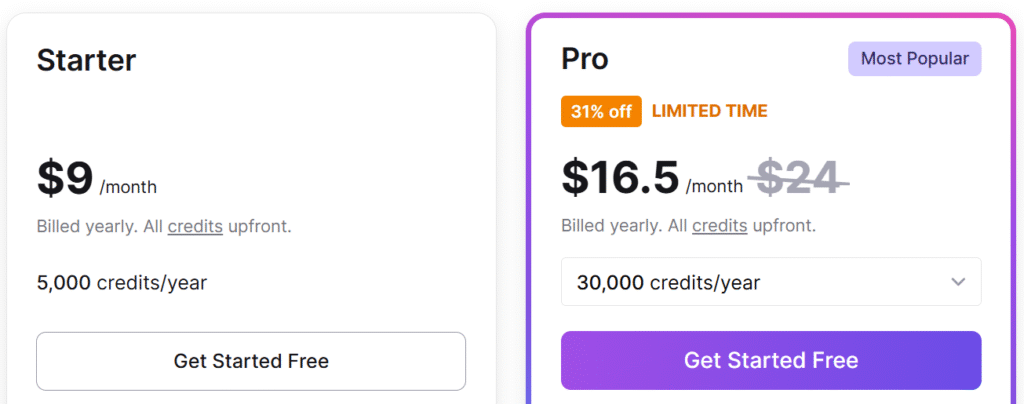This screenshot has height=404, width=1024.
Task: Click the chevron arrow in credits dropdown
Action: (958, 283)
